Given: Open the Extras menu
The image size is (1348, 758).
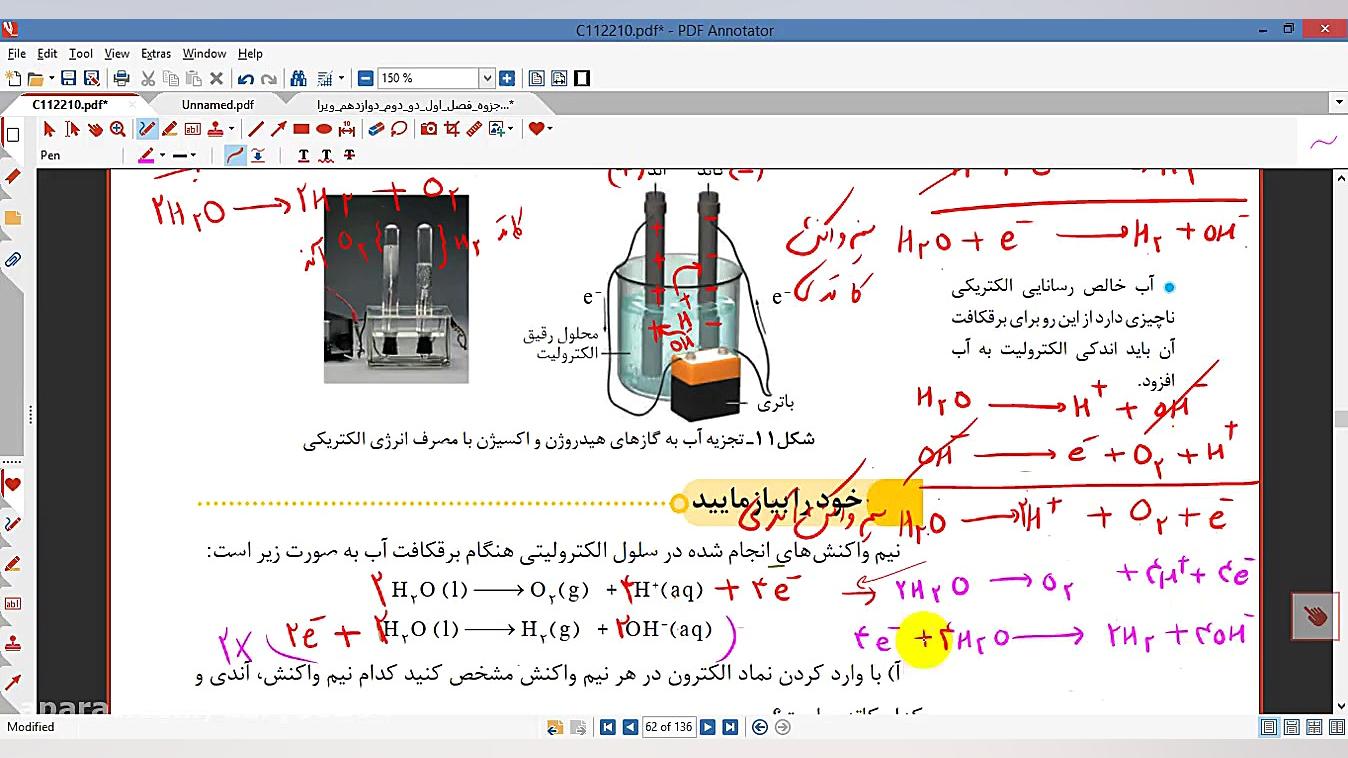Looking at the screenshot, I should (x=155, y=53).
